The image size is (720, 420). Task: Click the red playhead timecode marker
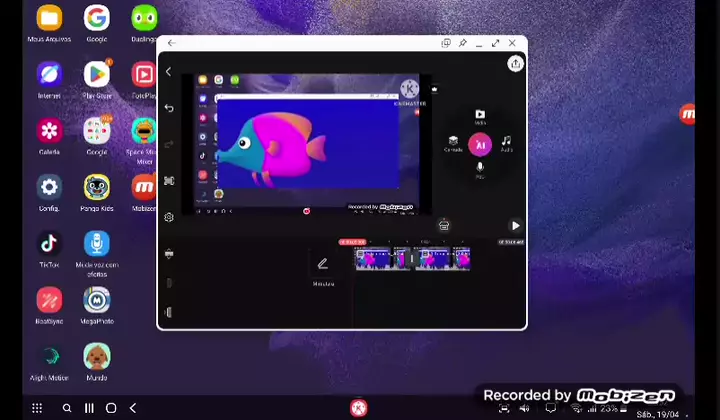pos(352,242)
